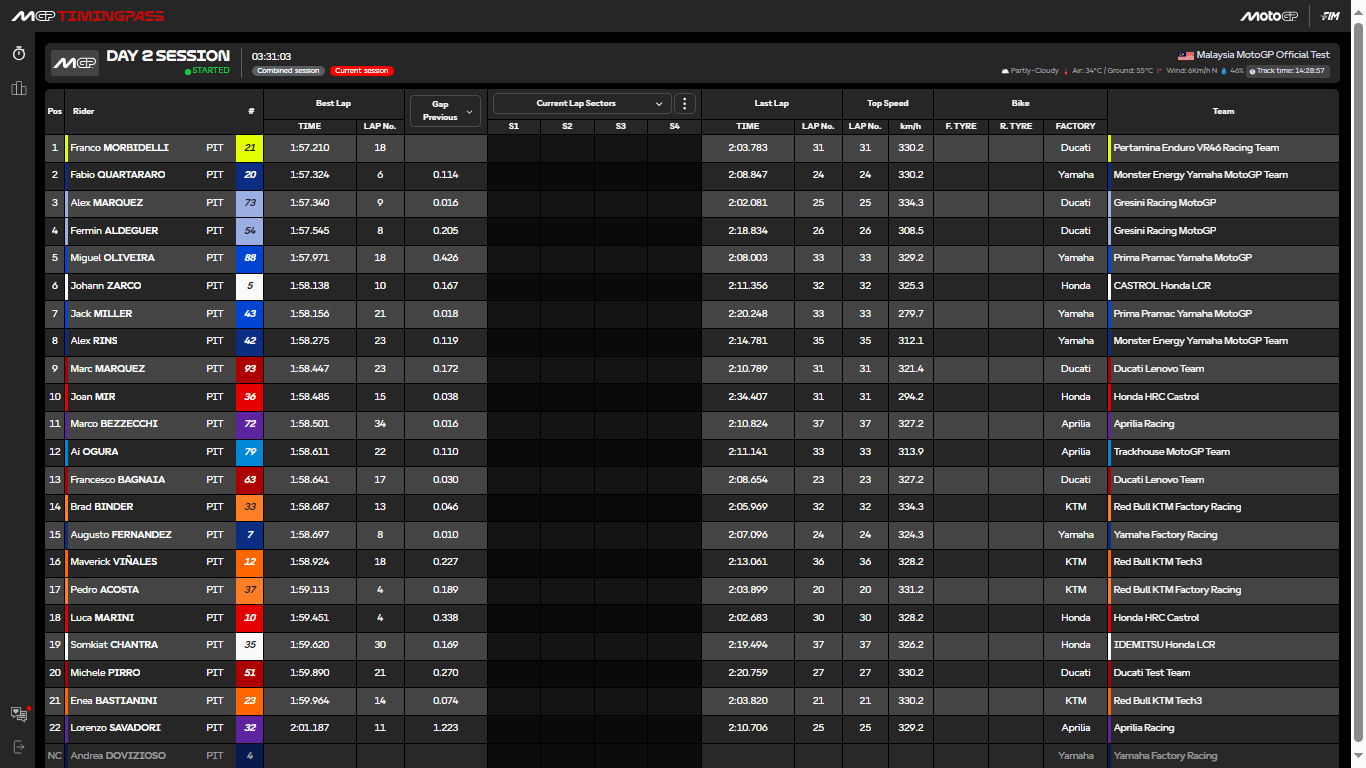Click the vertical page scrollbar thumb

pyautogui.click(x=1358, y=380)
